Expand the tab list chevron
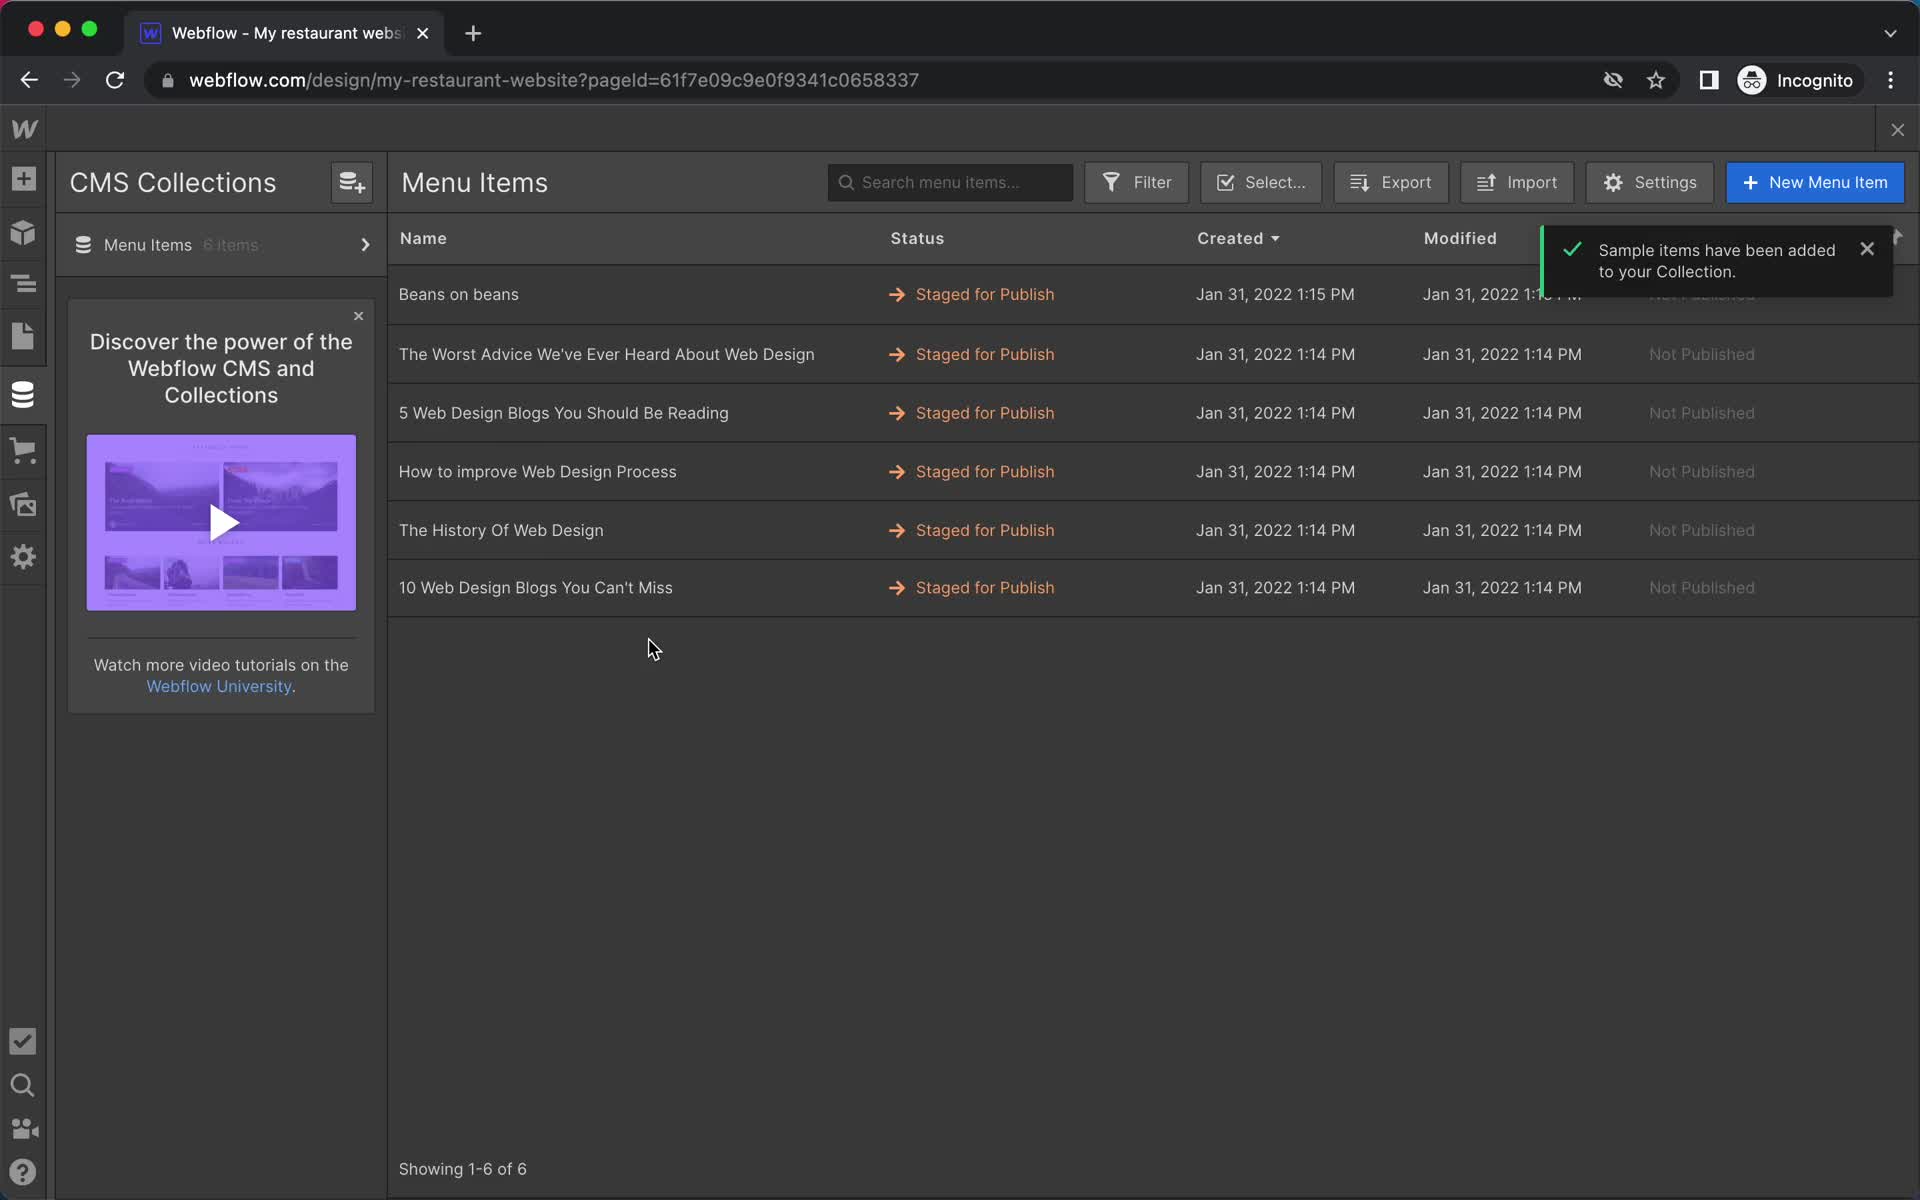1920x1200 pixels. (x=1890, y=33)
